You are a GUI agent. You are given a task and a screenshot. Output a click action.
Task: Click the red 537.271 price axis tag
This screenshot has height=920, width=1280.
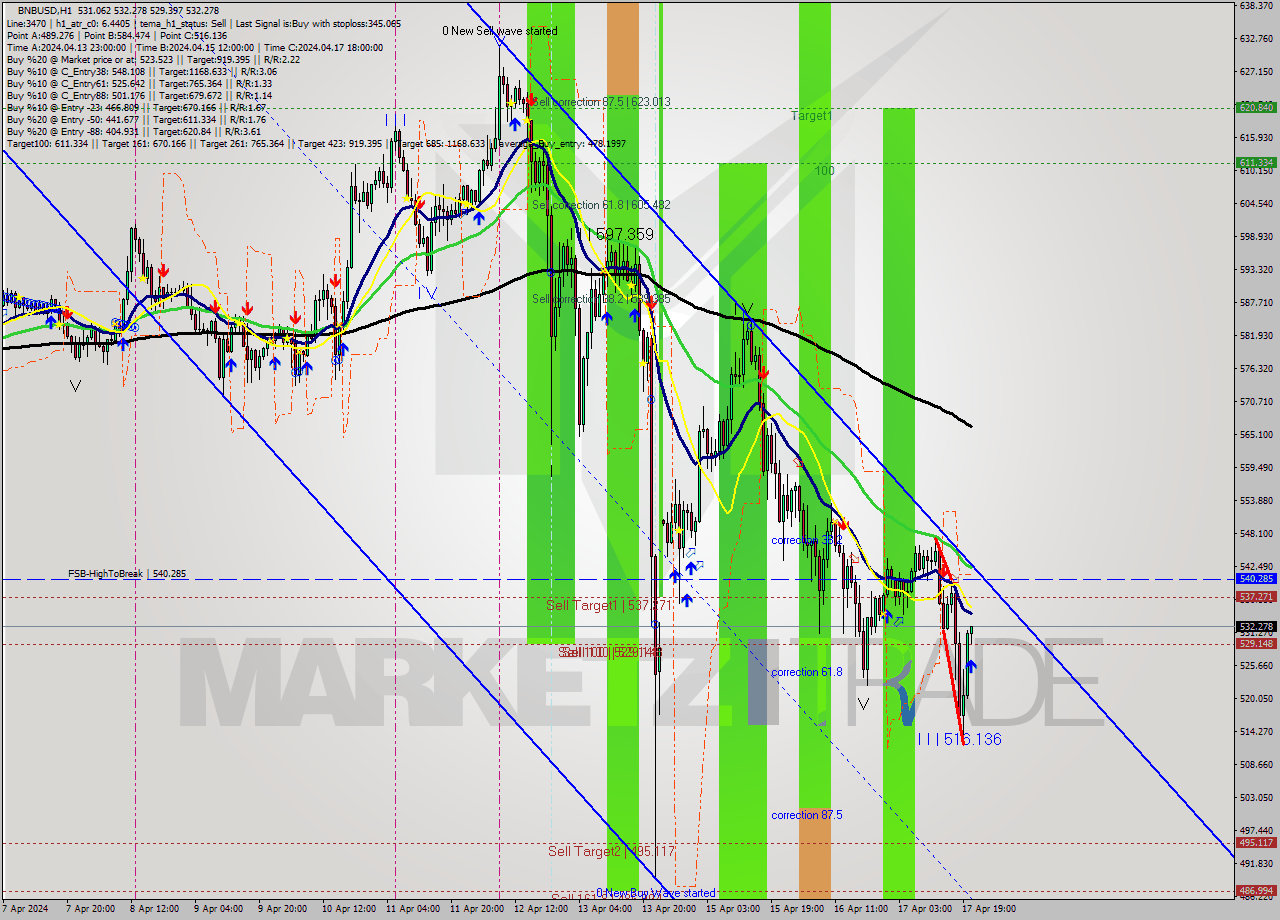[1256, 597]
